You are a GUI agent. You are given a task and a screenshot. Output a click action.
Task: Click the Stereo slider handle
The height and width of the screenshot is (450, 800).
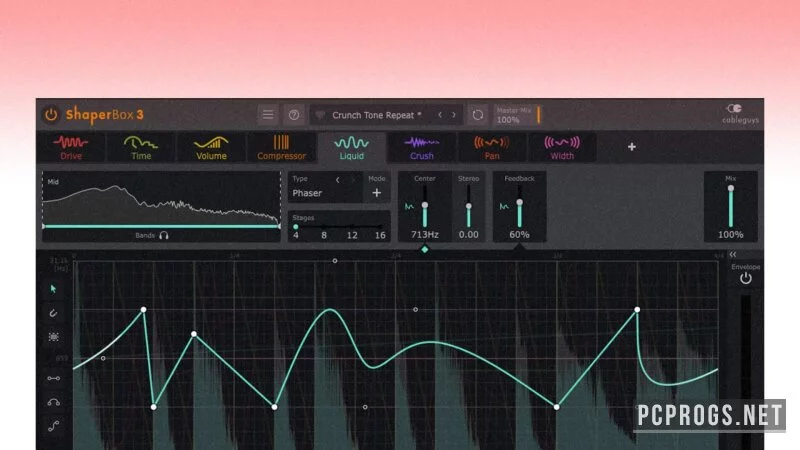click(x=468, y=206)
